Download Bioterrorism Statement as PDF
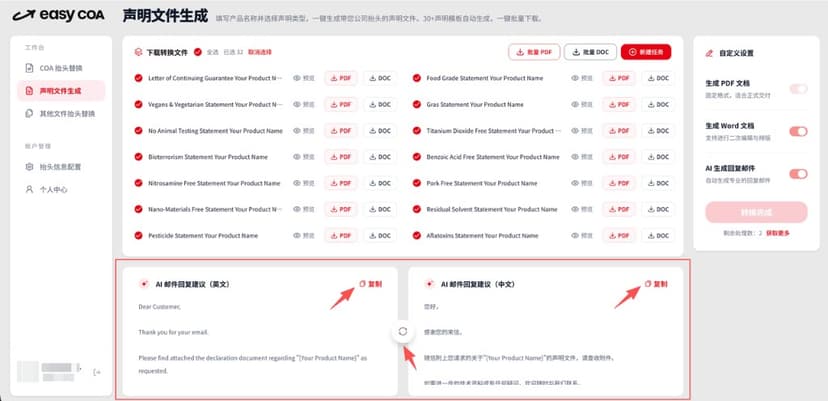828x401 pixels. pos(341,157)
